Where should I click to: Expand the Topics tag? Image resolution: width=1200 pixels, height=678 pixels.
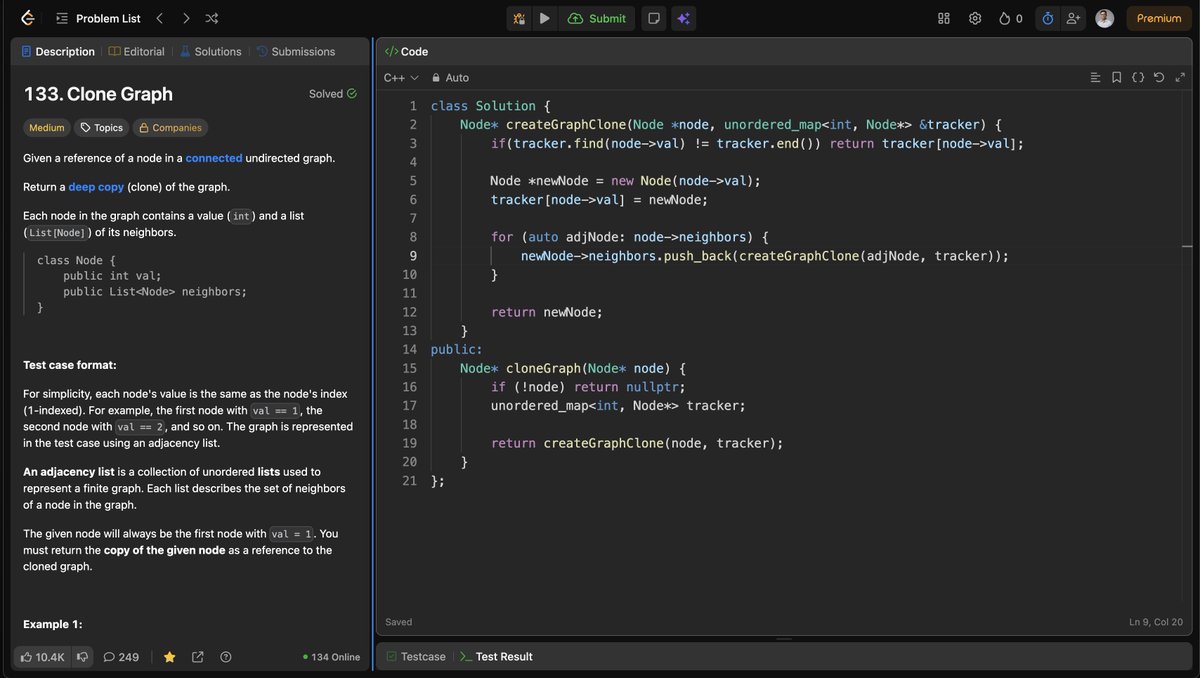[101, 127]
